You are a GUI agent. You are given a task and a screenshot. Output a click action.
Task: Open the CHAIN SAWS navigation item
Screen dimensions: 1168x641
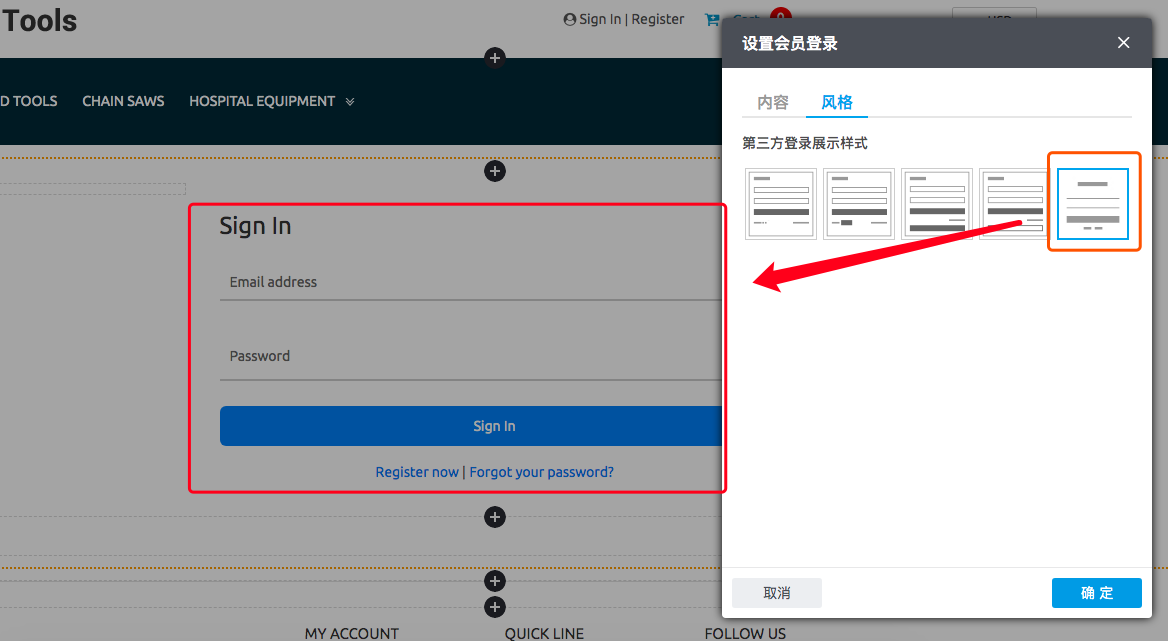pos(123,101)
